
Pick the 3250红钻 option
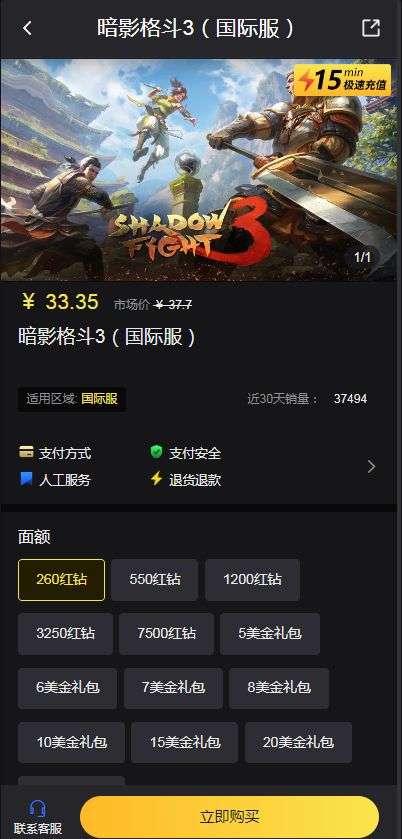(65, 634)
